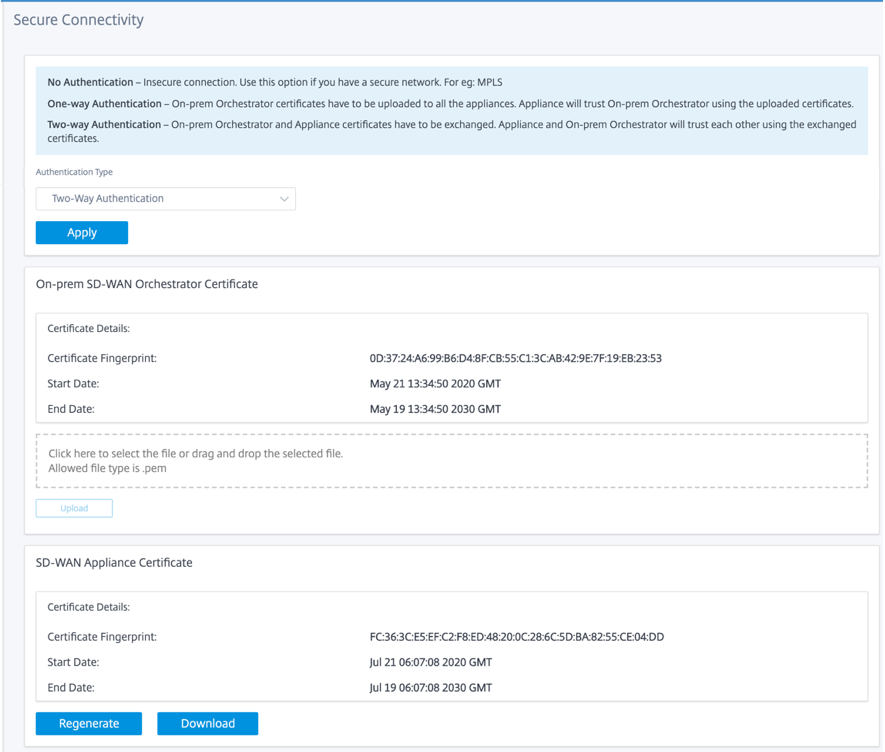The width and height of the screenshot is (885, 752).
Task: Click the Secure Connectivity page heading
Action: [78, 20]
